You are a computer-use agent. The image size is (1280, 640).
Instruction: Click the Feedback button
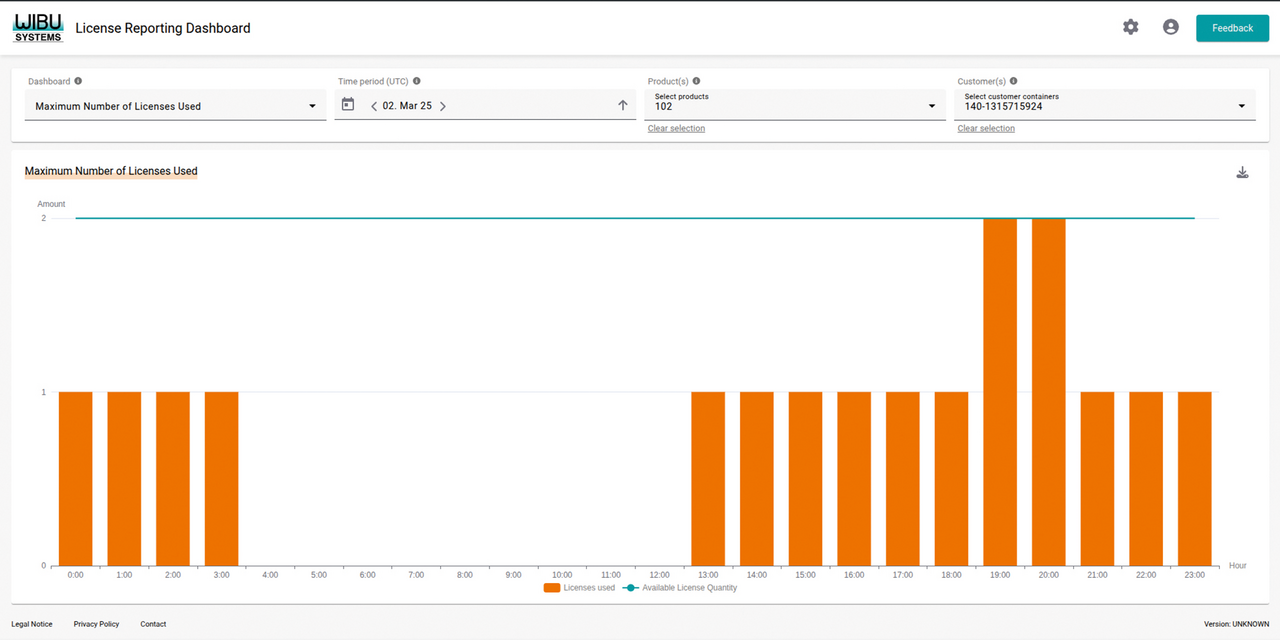point(1232,27)
